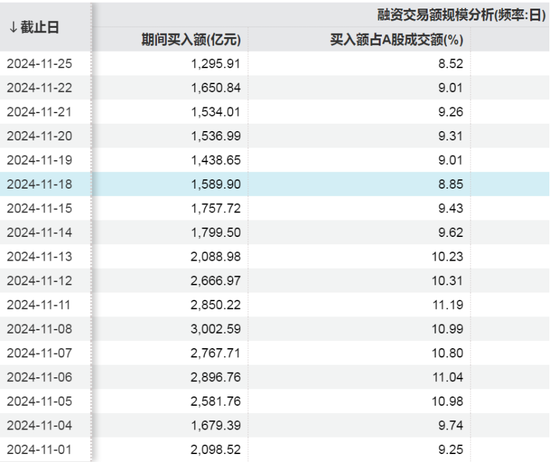
Task: Sort by the 截止日 column header
Action: pyautogui.click(x=34, y=27)
